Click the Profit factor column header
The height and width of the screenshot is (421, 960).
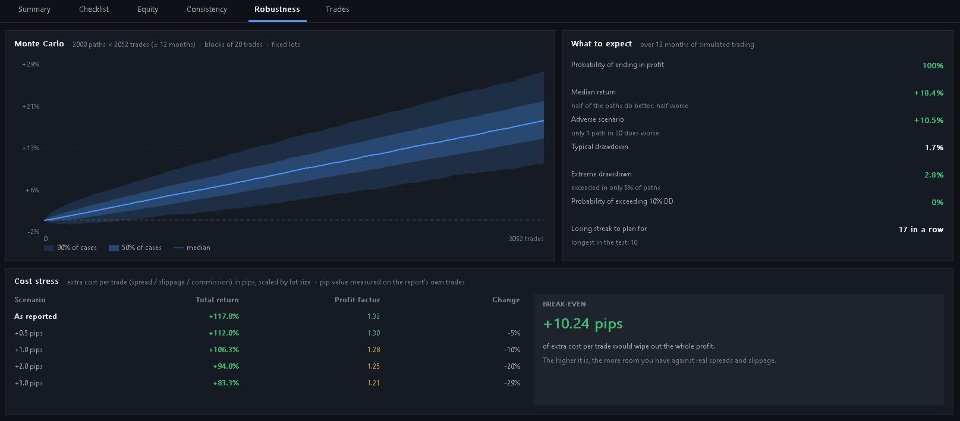pos(357,300)
